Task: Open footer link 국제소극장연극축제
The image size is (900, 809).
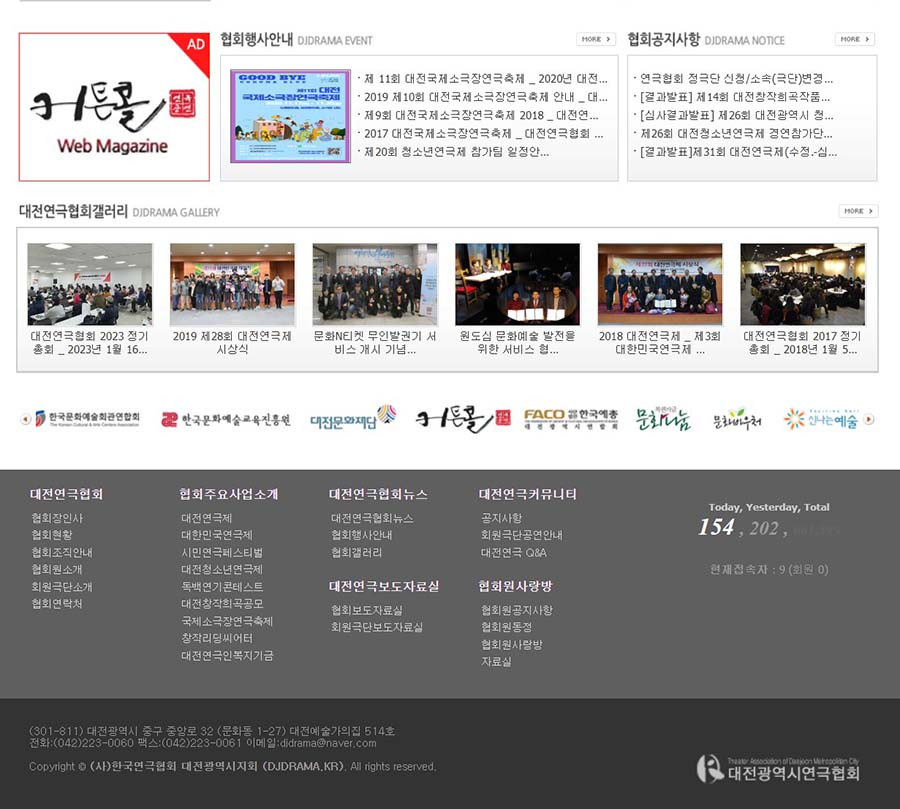Action: point(227,621)
